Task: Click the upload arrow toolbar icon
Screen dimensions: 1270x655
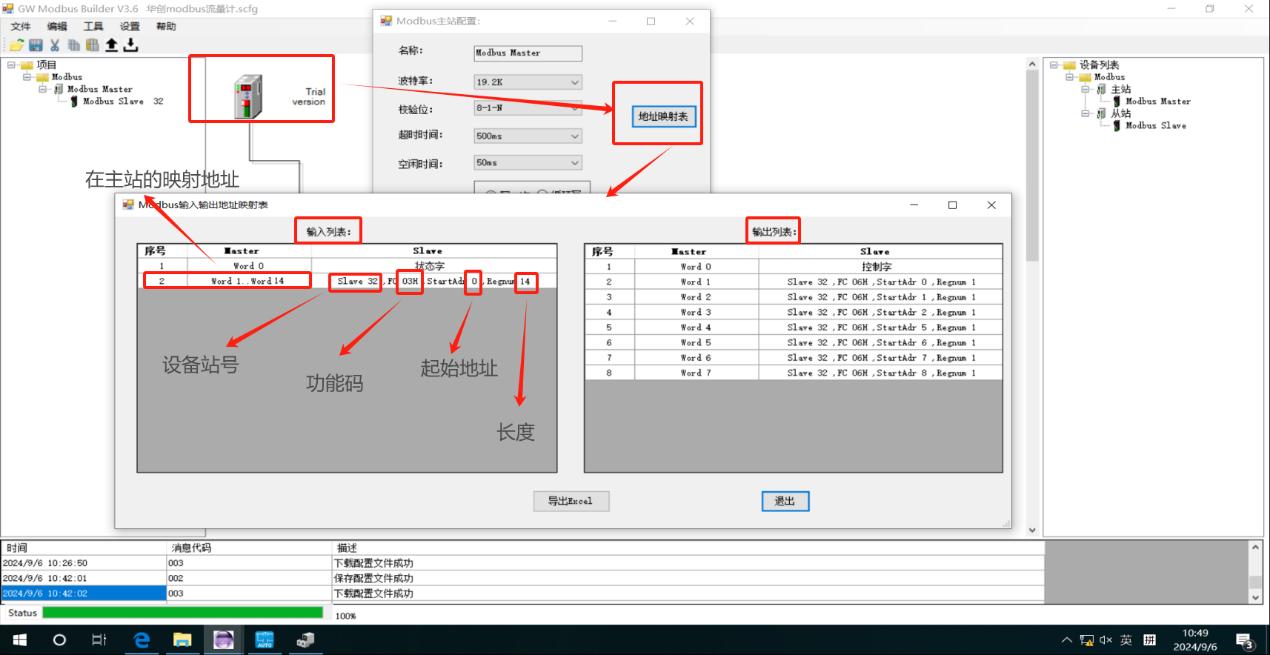Action: tap(112, 45)
